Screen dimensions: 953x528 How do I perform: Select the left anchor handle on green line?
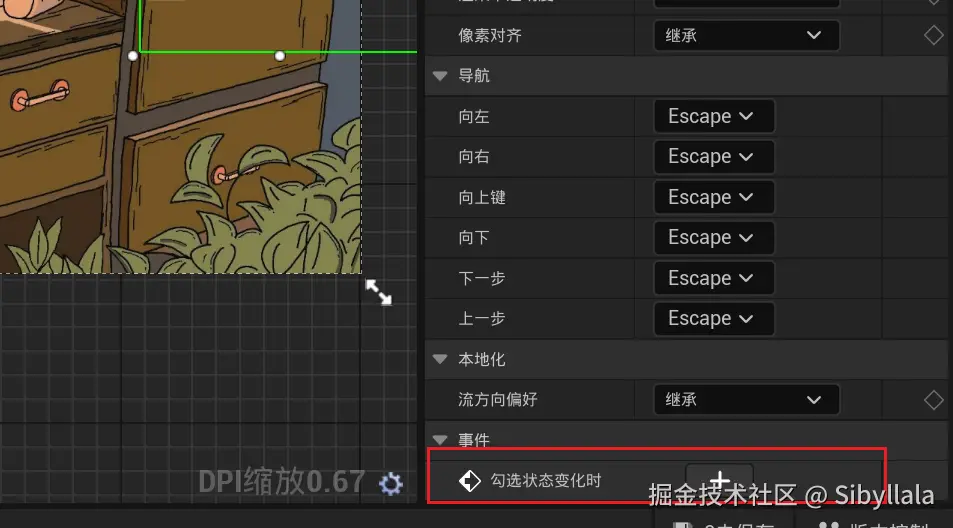click(132, 55)
